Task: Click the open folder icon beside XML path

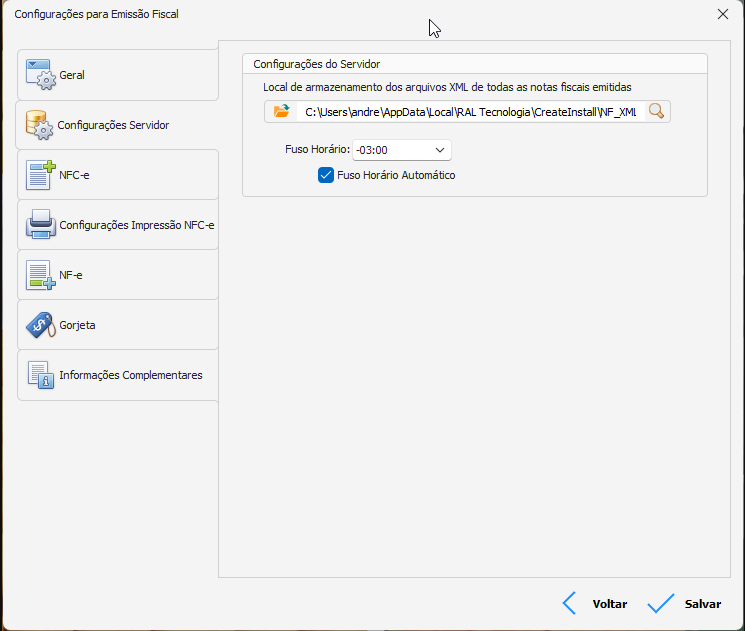Action: click(x=281, y=112)
